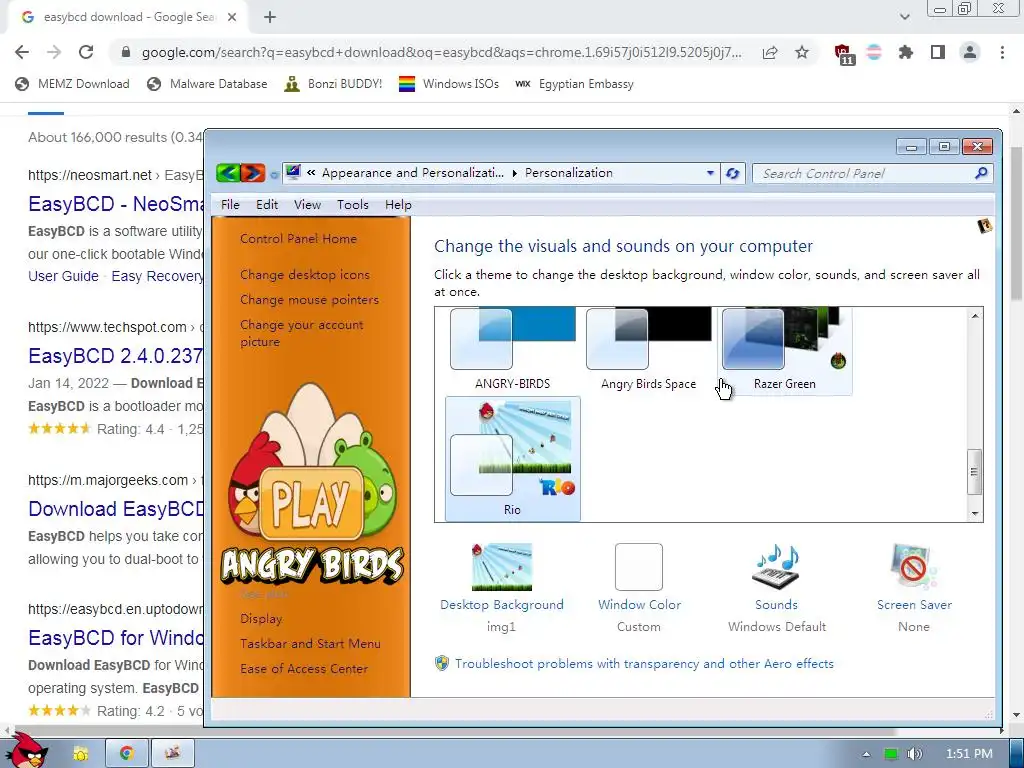Bookmark this page with star icon
Screen dimensions: 1024x768
pos(802,52)
